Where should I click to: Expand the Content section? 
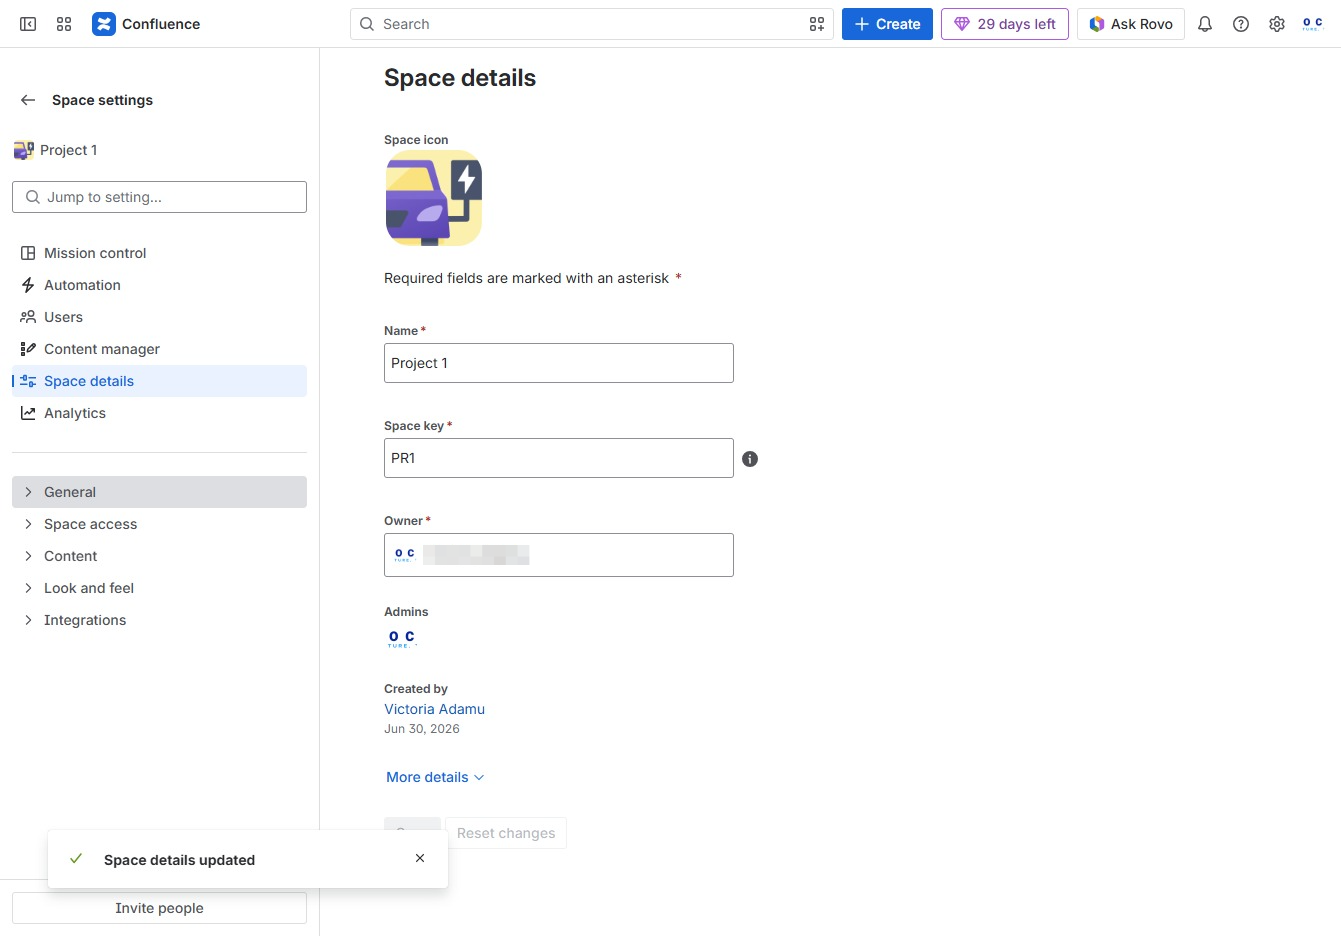click(x=159, y=556)
